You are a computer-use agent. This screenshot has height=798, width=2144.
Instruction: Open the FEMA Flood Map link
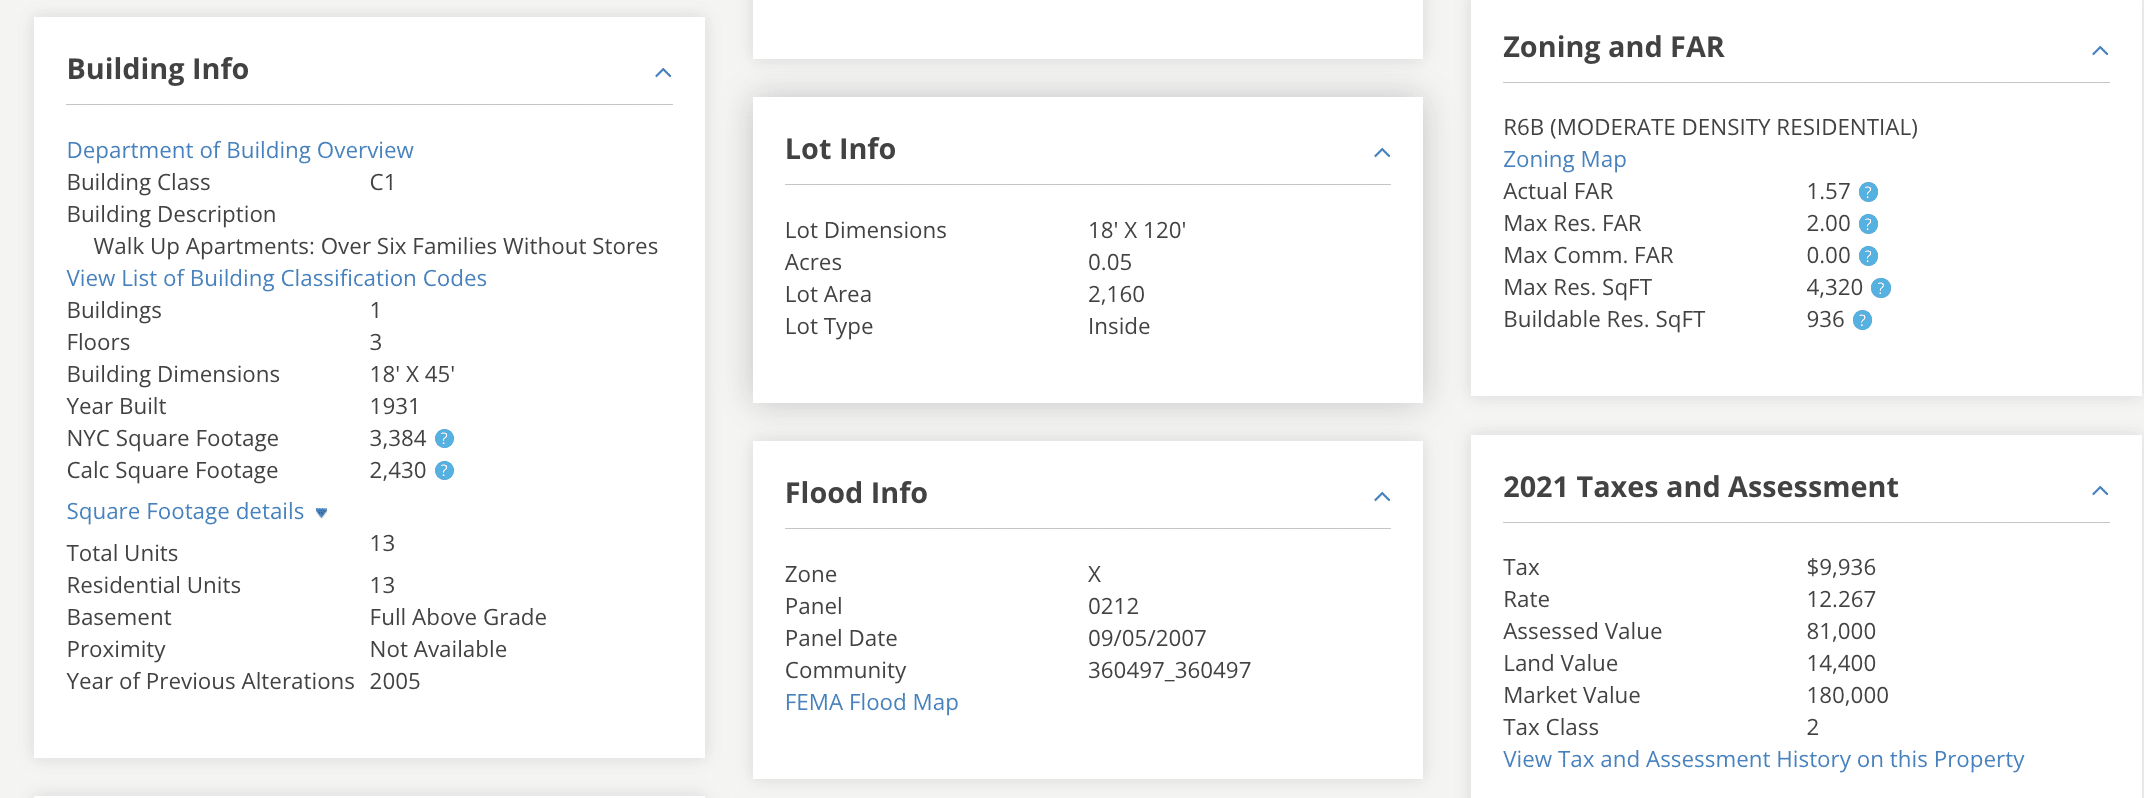click(871, 703)
